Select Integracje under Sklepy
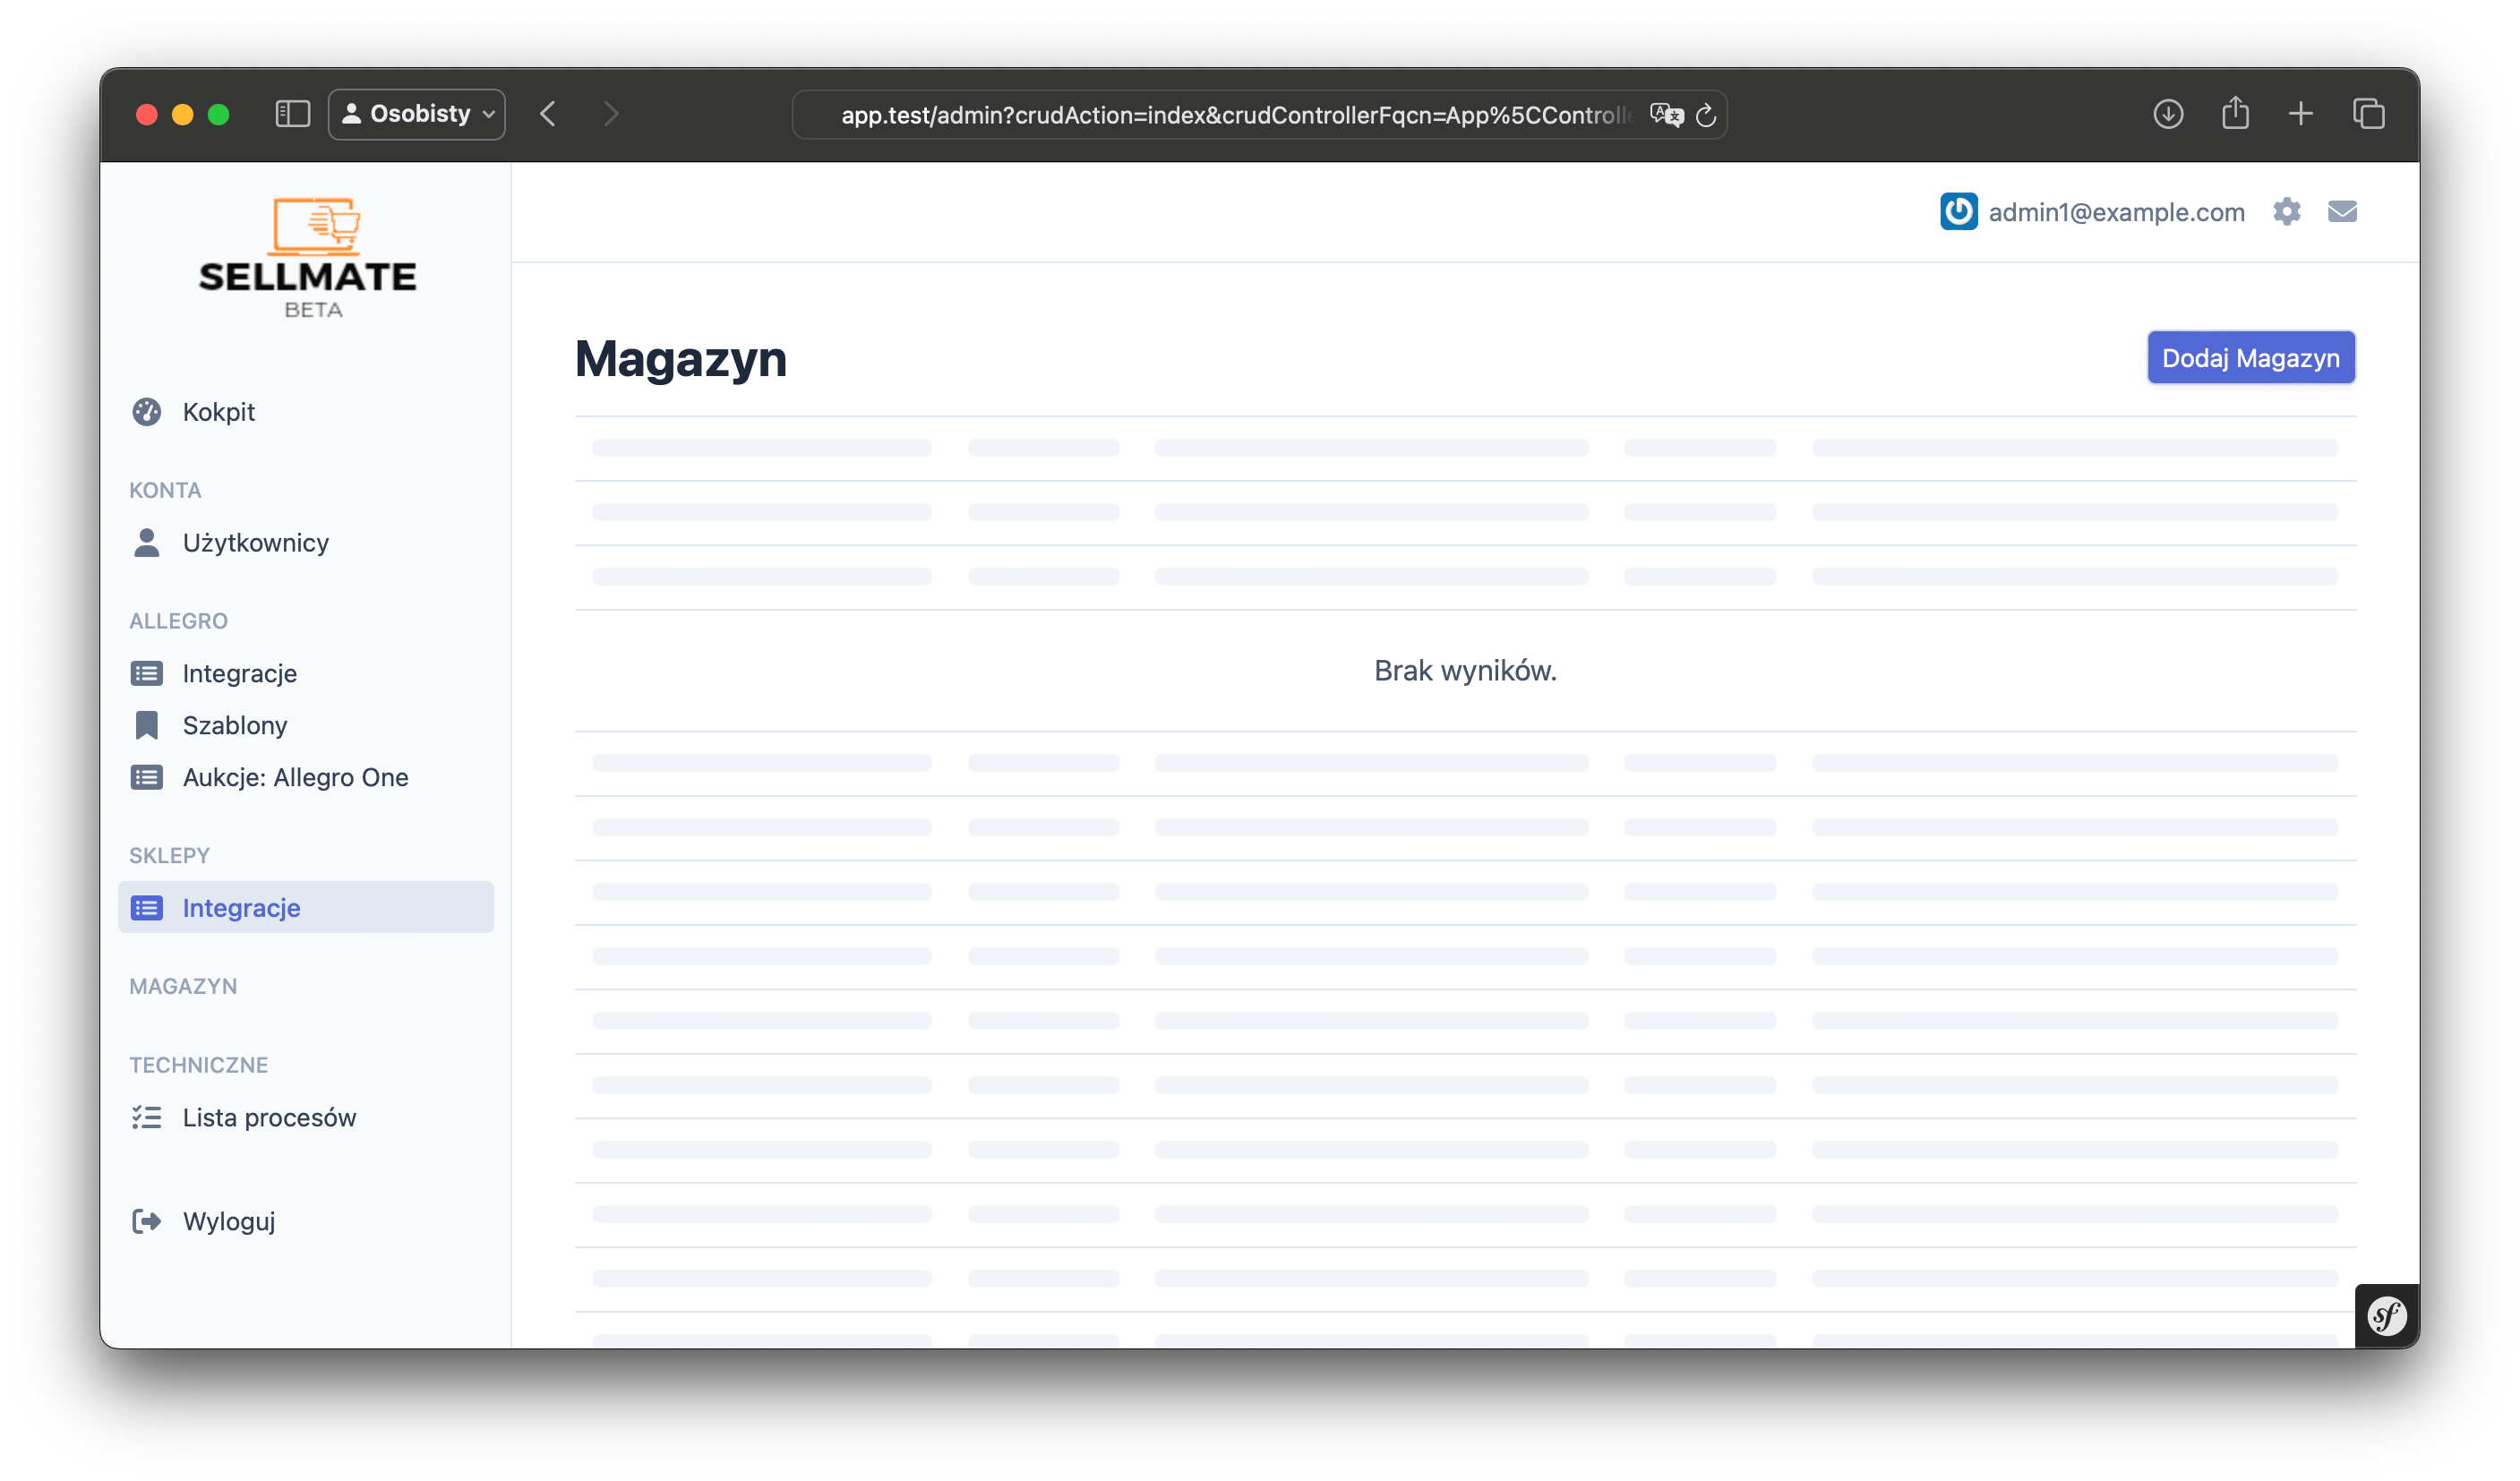 click(306, 908)
